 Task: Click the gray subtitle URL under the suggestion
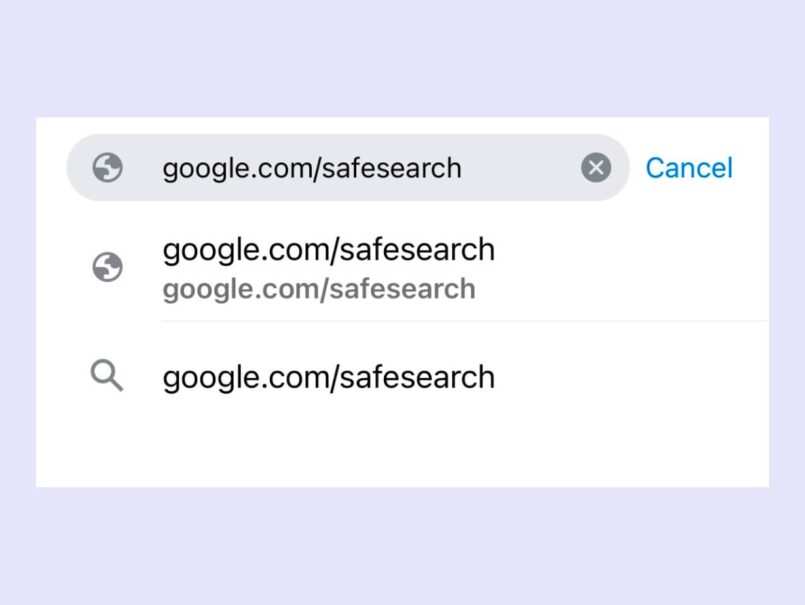[318, 289]
